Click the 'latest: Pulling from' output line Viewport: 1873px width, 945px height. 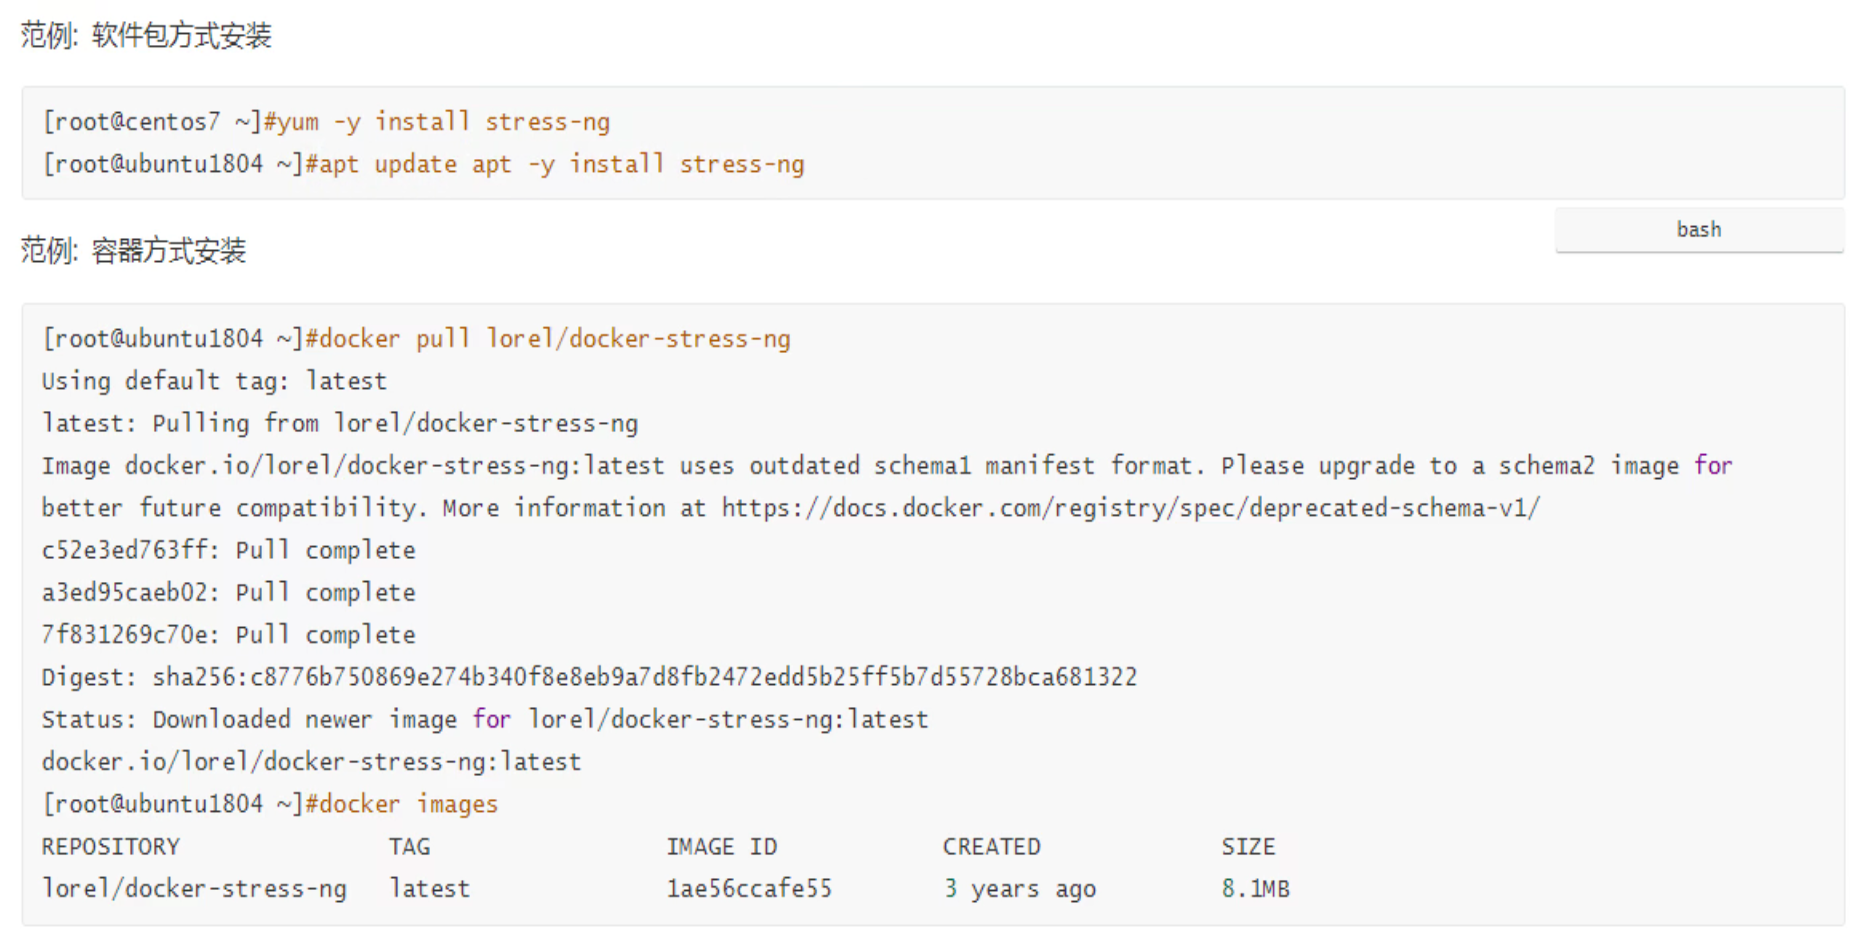pyautogui.click(x=339, y=424)
